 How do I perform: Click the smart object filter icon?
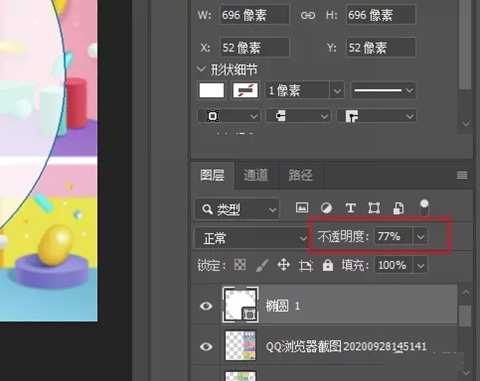point(398,208)
